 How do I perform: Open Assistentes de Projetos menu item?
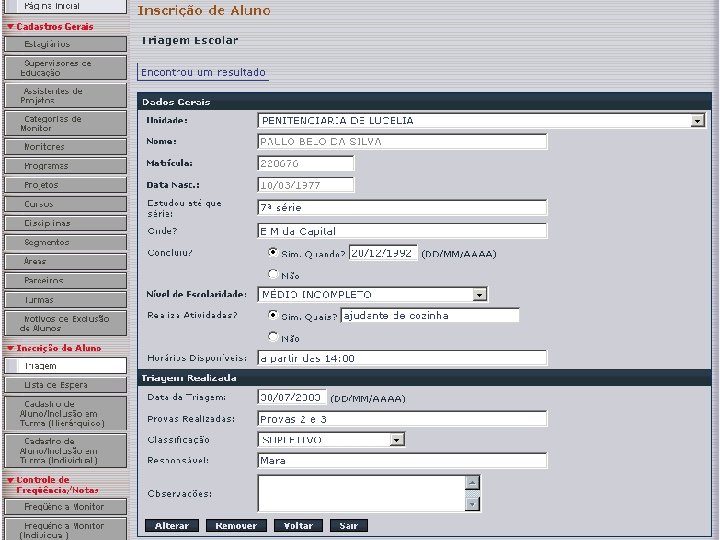click(66, 96)
